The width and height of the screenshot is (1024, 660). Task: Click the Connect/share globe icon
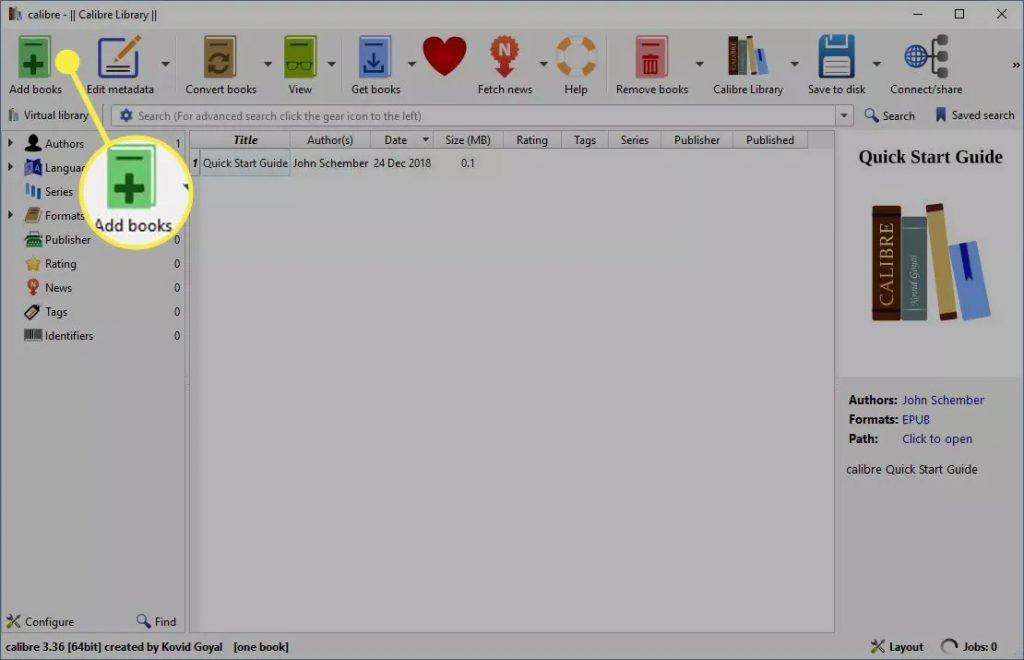(926, 56)
